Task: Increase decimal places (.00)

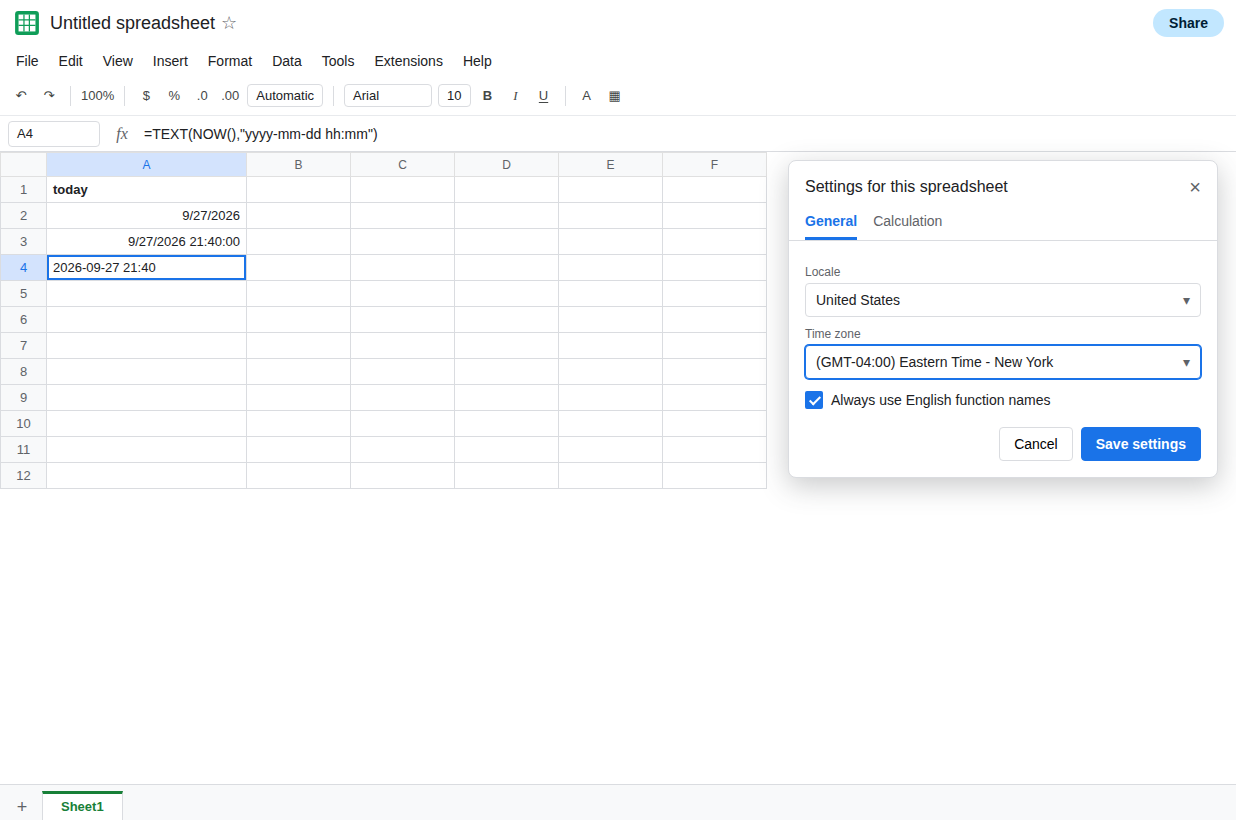Action: pos(230,96)
